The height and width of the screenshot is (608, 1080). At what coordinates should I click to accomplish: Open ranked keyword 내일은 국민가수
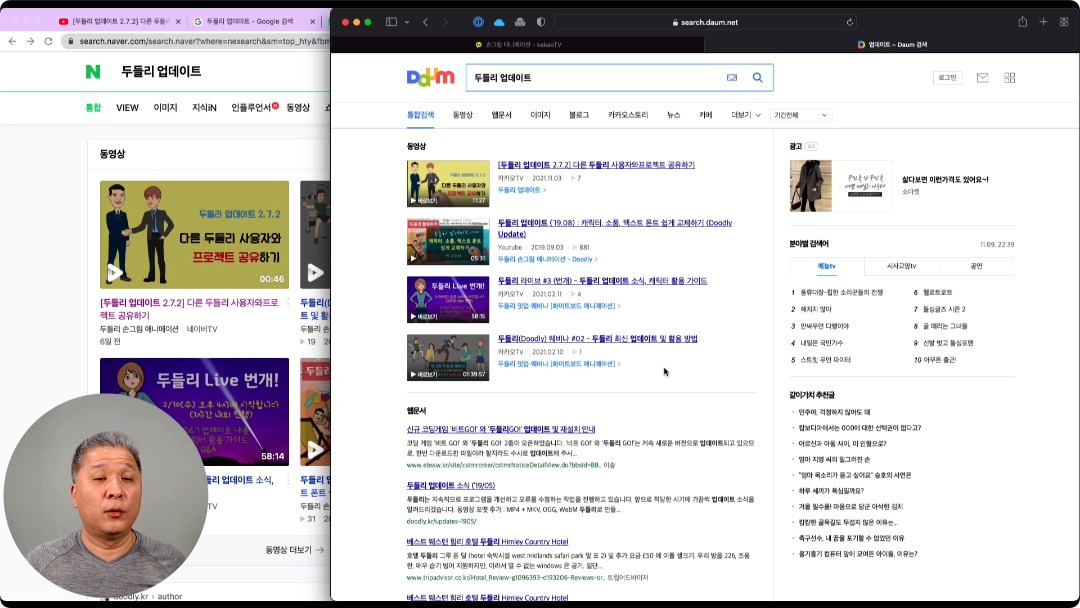pos(821,343)
